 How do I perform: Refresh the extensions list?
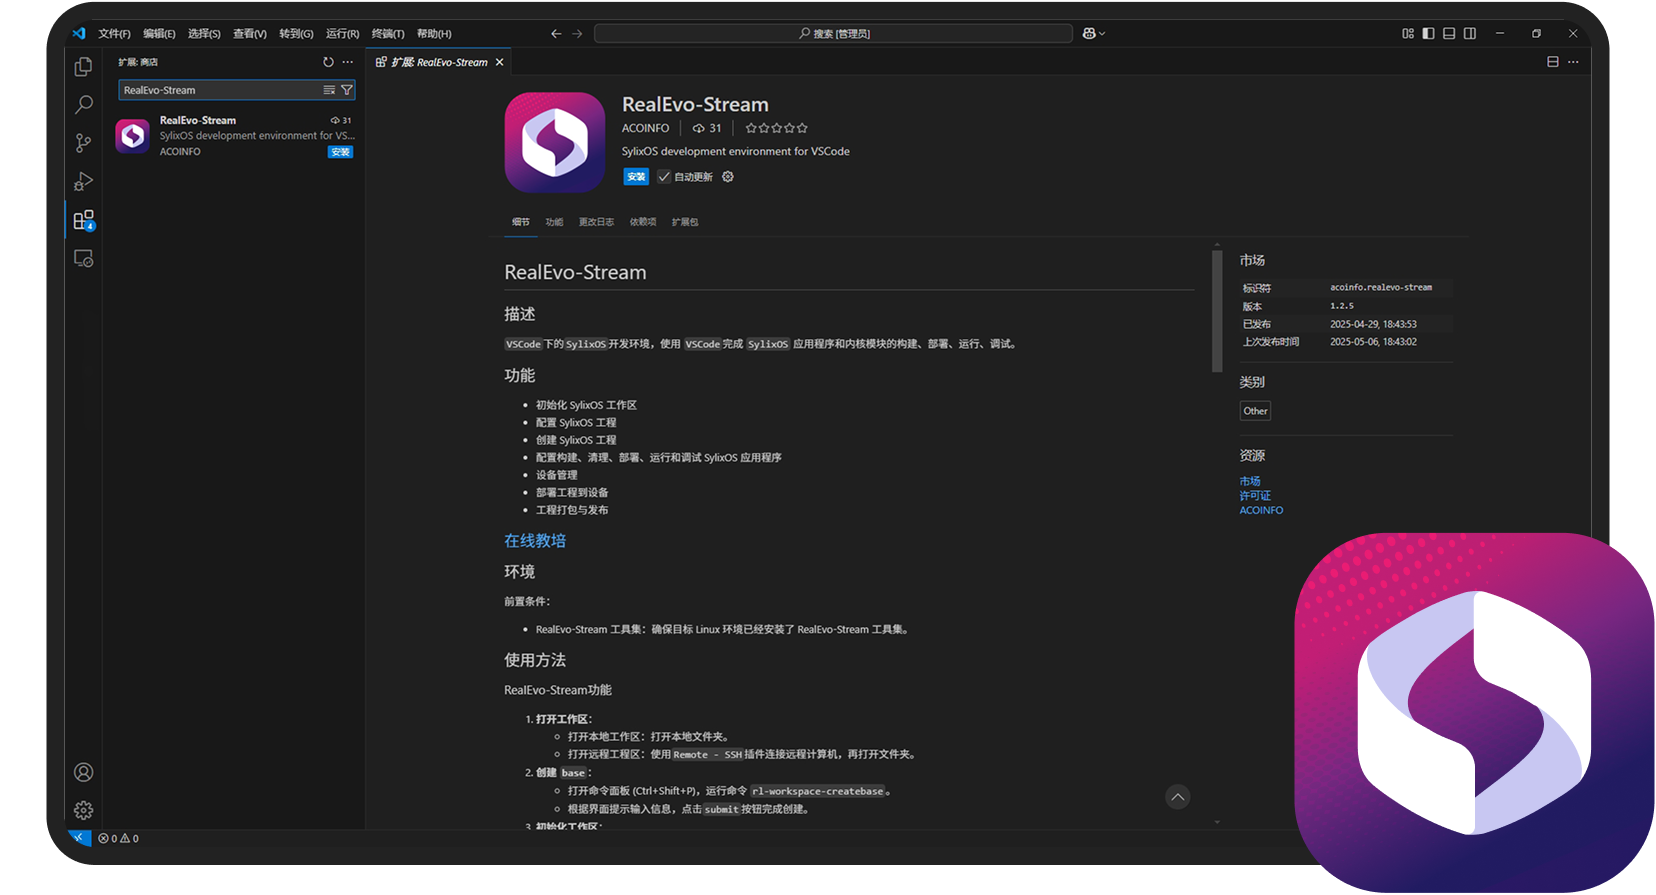coord(328,62)
